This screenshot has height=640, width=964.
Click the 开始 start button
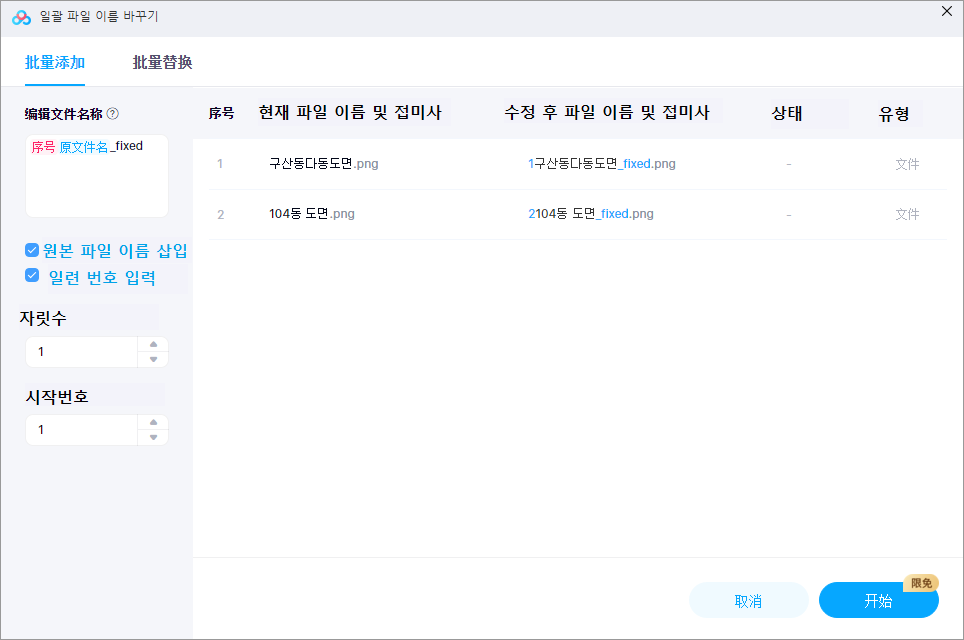879,601
